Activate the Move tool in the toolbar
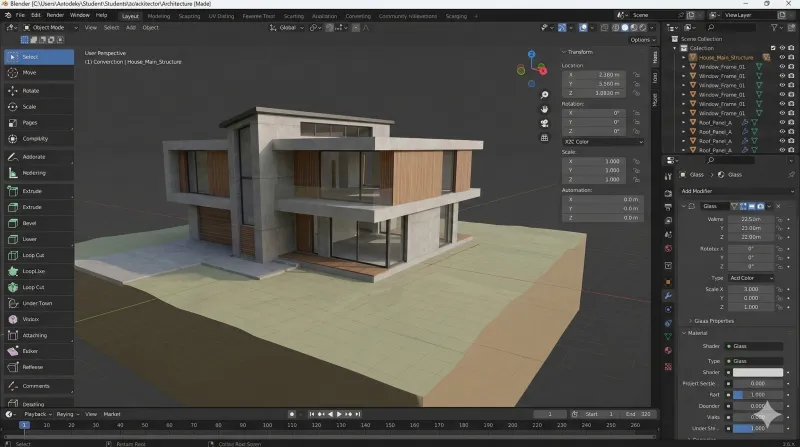The height and width of the screenshot is (447, 800). pos(39,73)
